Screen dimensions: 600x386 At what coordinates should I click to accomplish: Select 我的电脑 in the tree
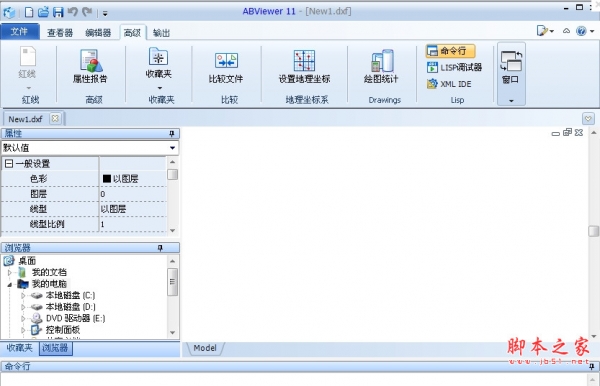(49, 284)
